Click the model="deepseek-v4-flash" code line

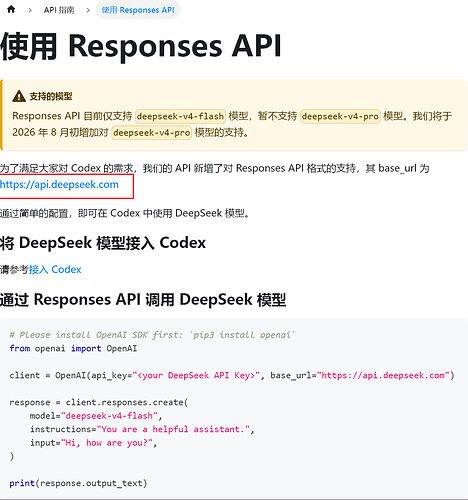[96, 416]
